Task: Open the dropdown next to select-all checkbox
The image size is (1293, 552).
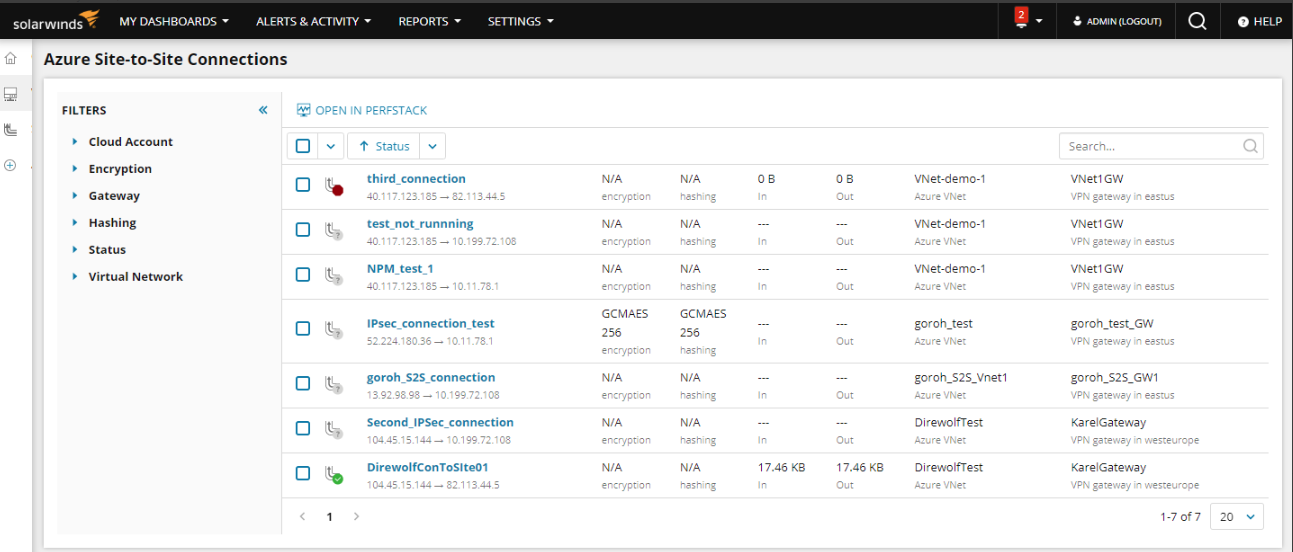Action: (x=332, y=146)
